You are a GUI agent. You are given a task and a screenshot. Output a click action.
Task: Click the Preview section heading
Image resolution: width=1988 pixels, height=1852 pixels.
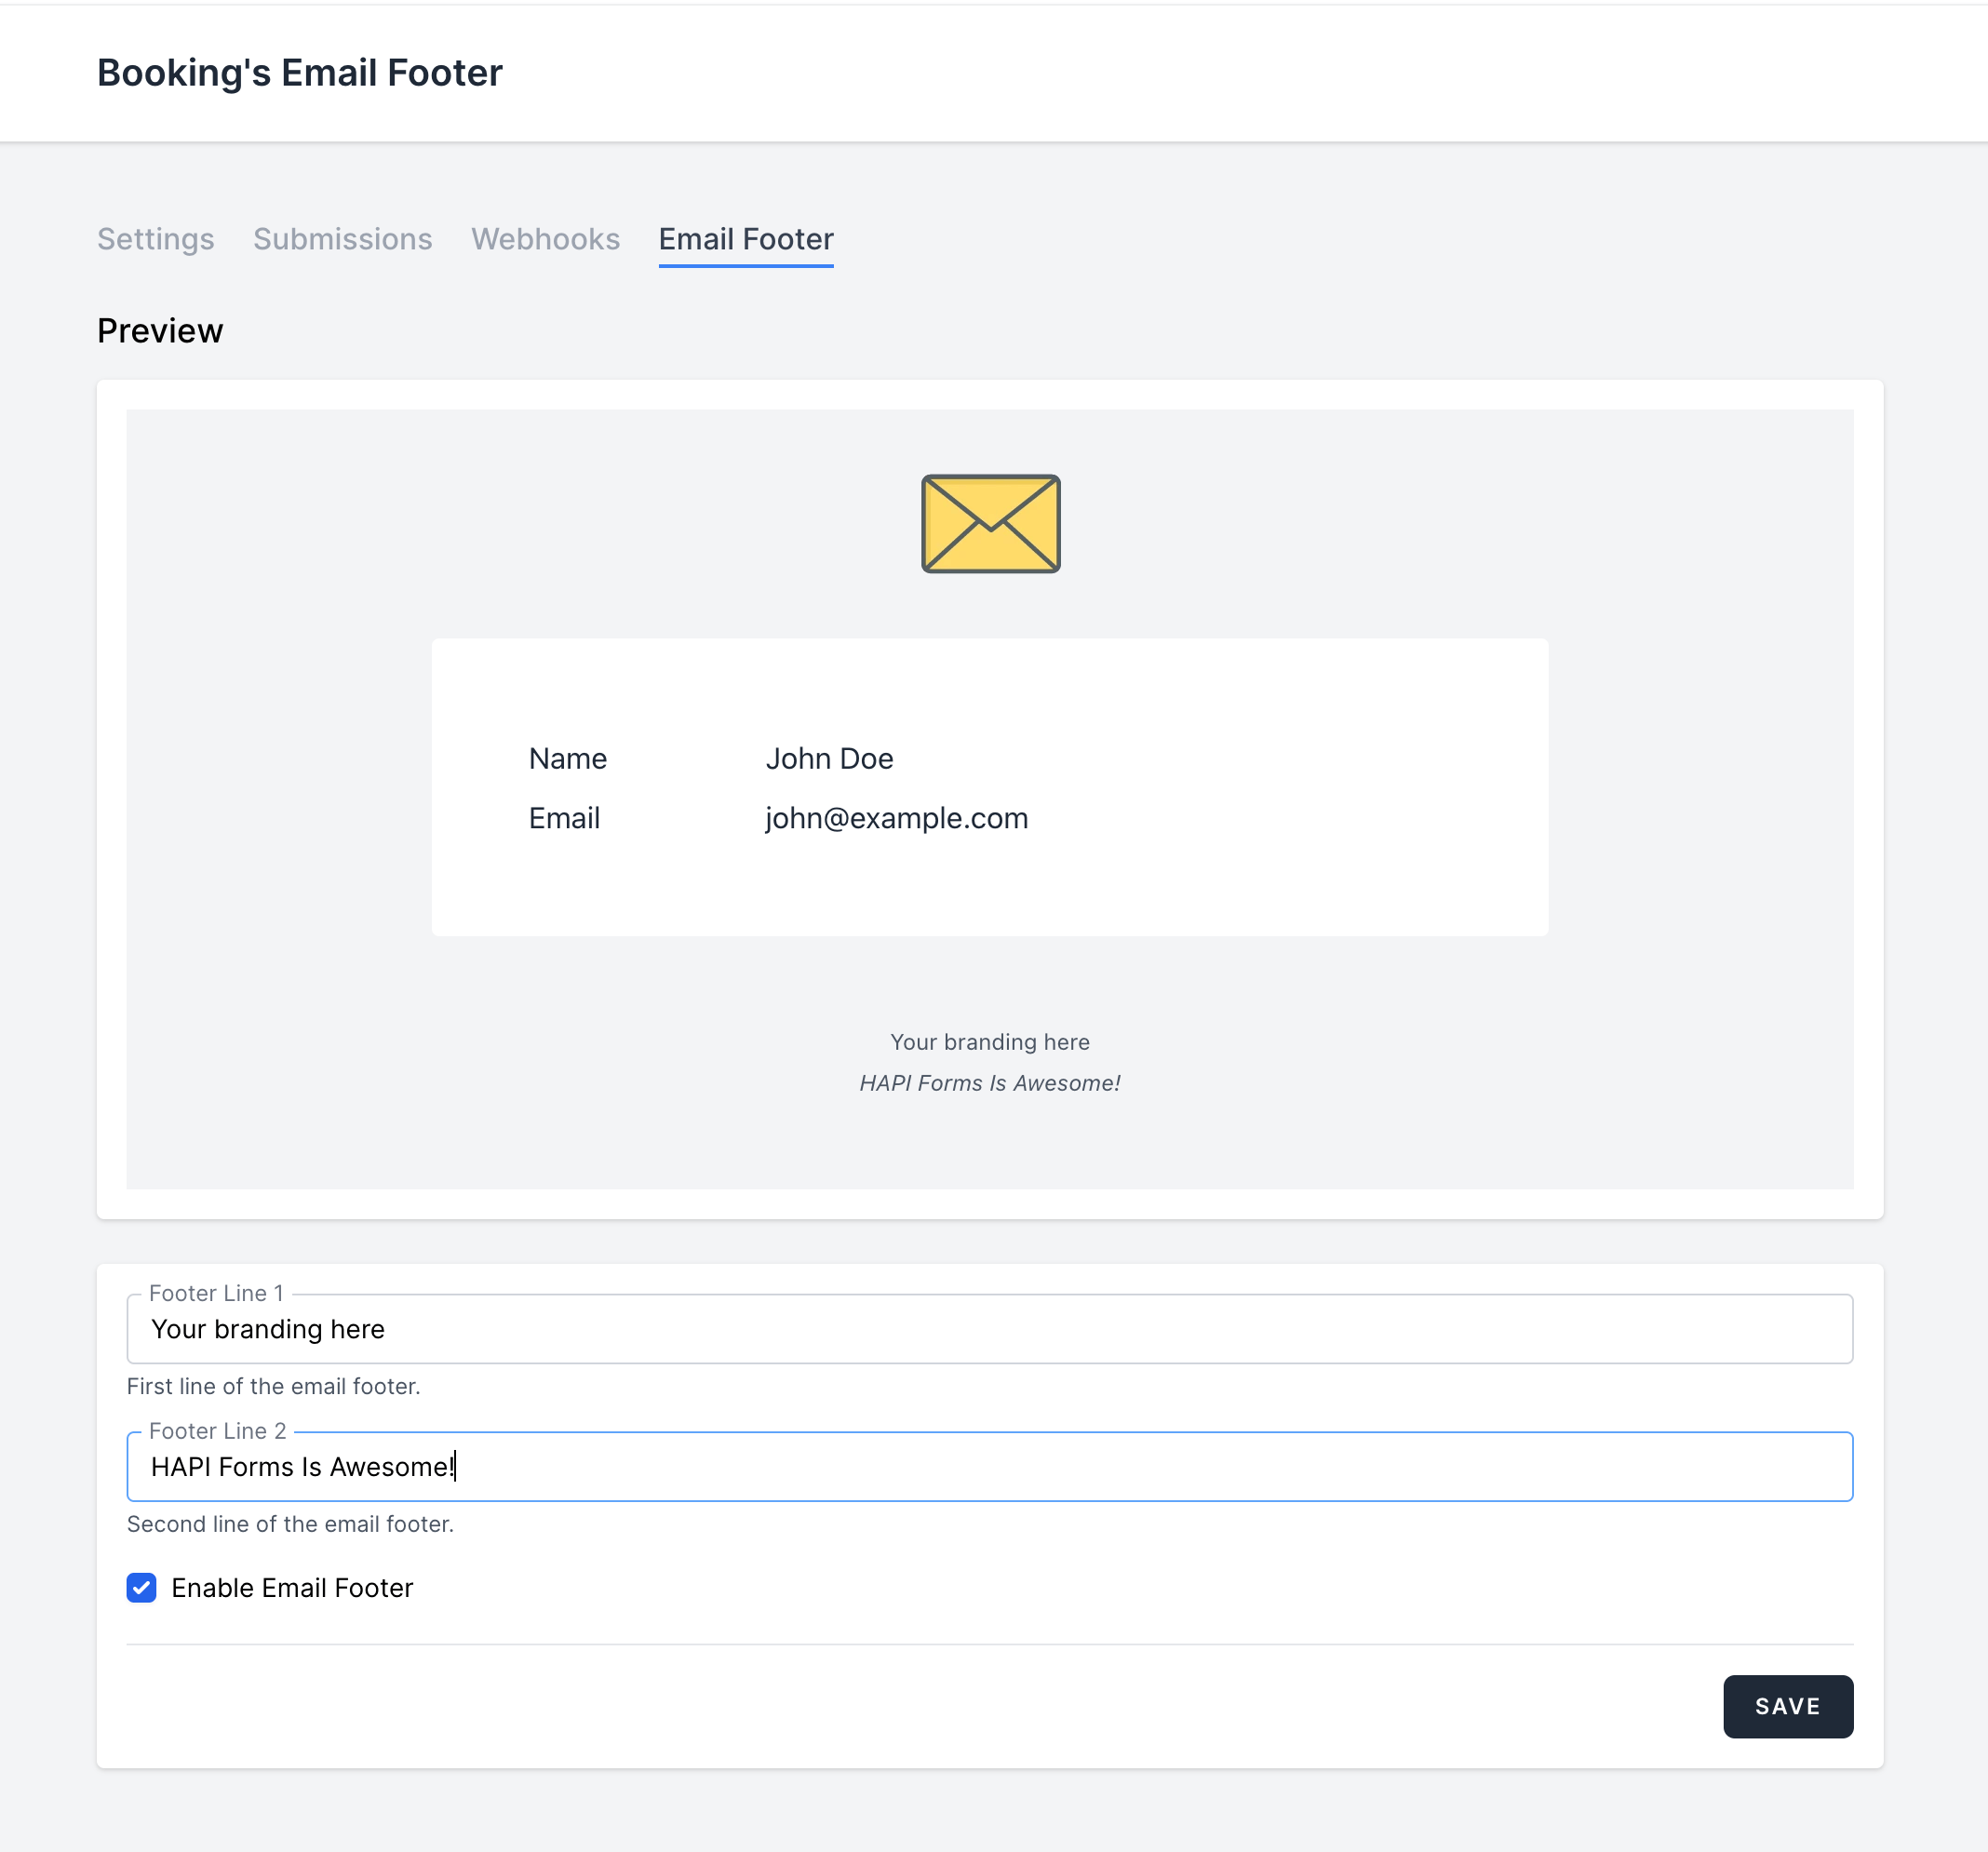[160, 330]
